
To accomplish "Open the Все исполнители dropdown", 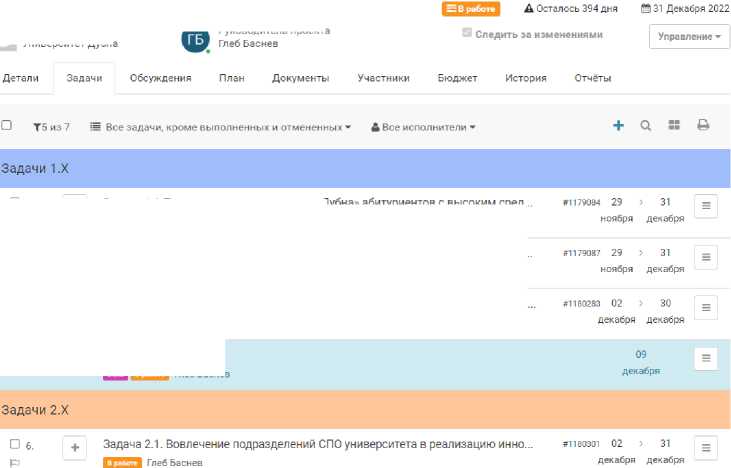I will click(x=423, y=127).
